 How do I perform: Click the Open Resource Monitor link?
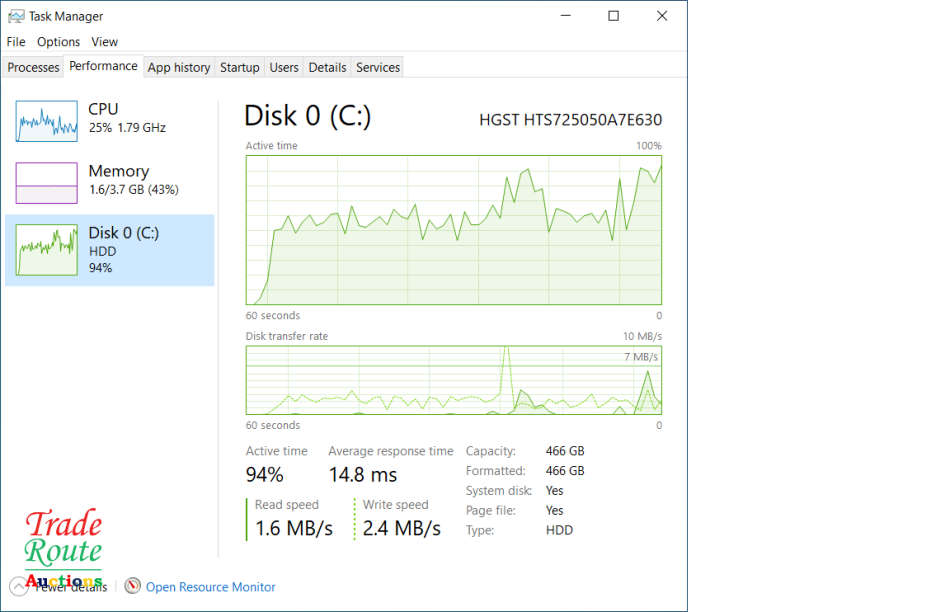(211, 587)
